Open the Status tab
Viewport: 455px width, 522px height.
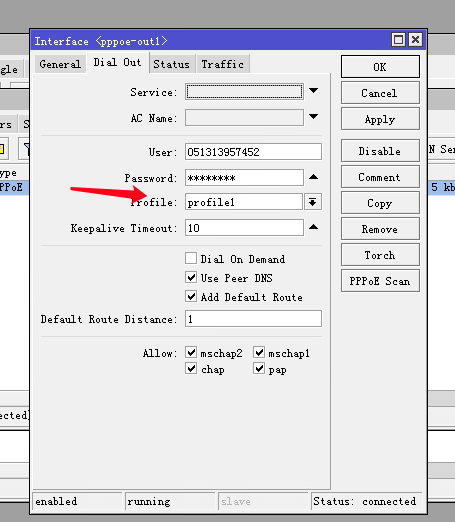coord(171,64)
